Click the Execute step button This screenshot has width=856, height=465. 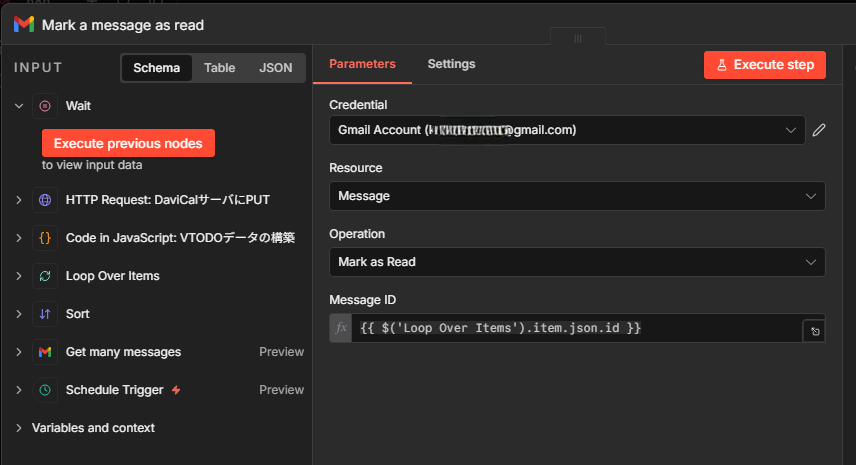pos(764,65)
